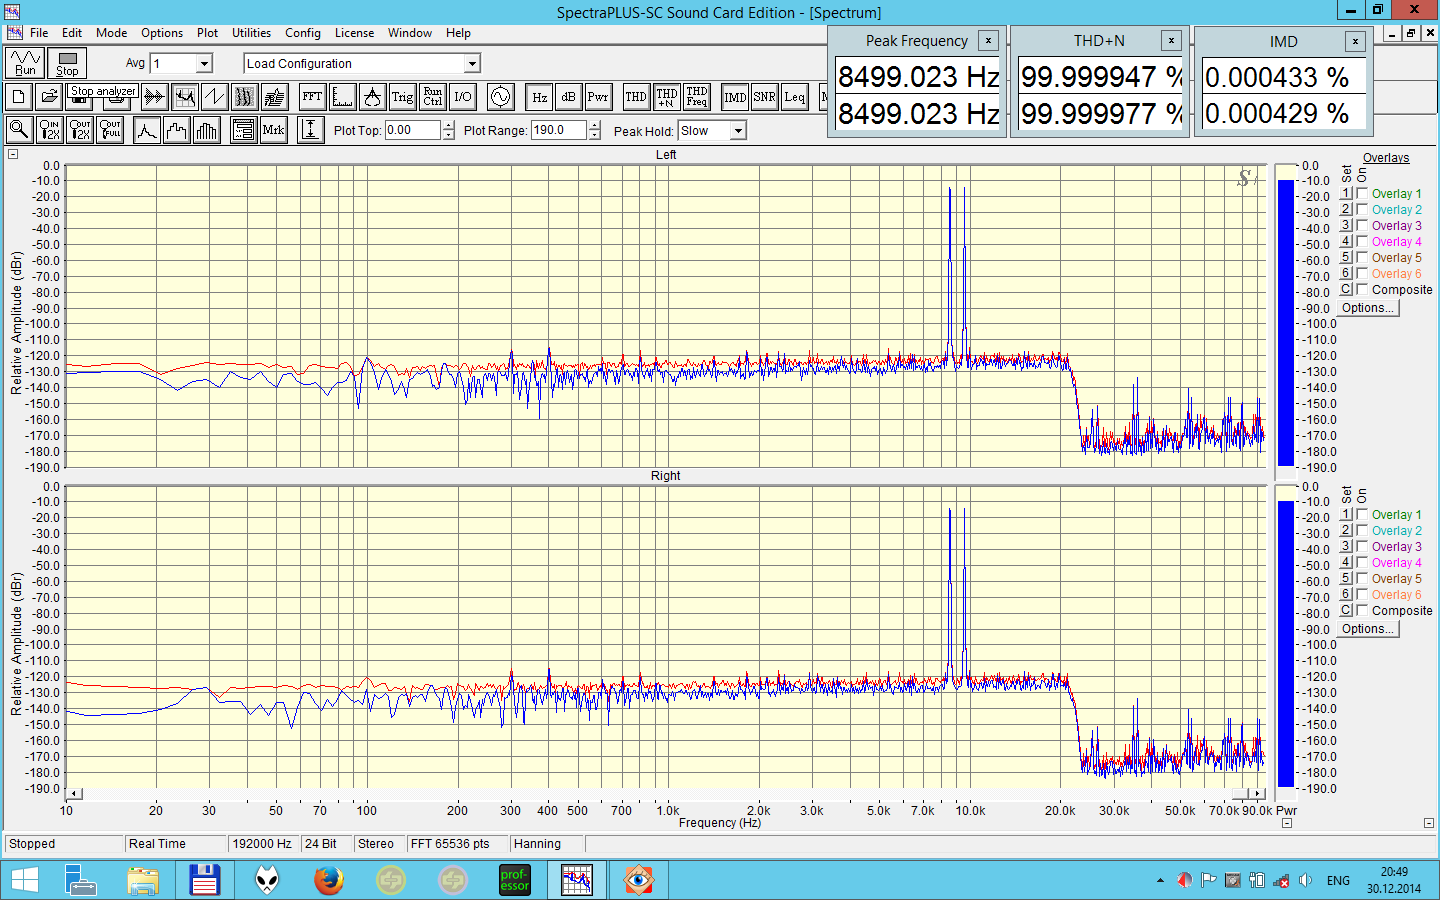Toggle the IMD measurement toolbar button
Screen dimensions: 1440x900
735,97
